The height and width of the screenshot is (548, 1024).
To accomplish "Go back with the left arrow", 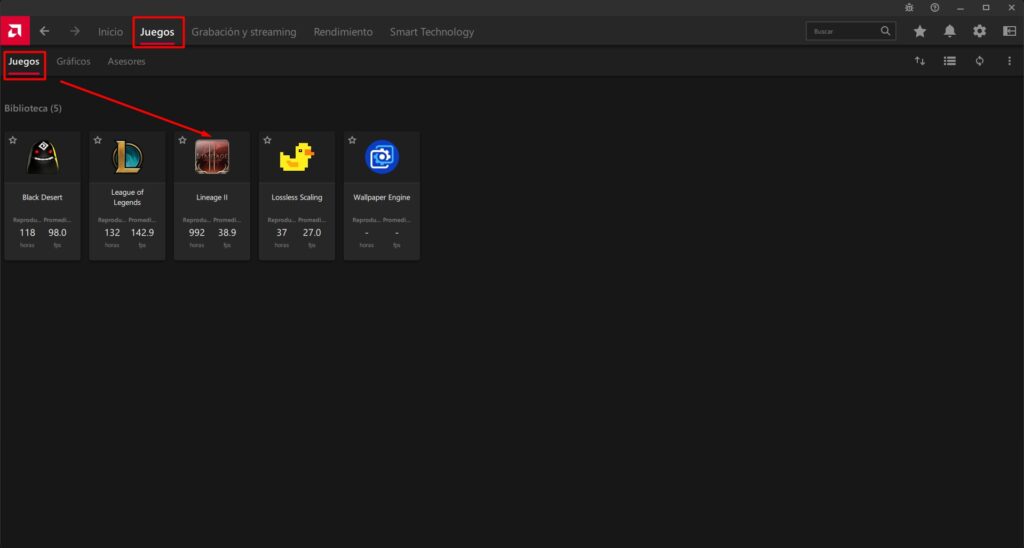I will [44, 31].
